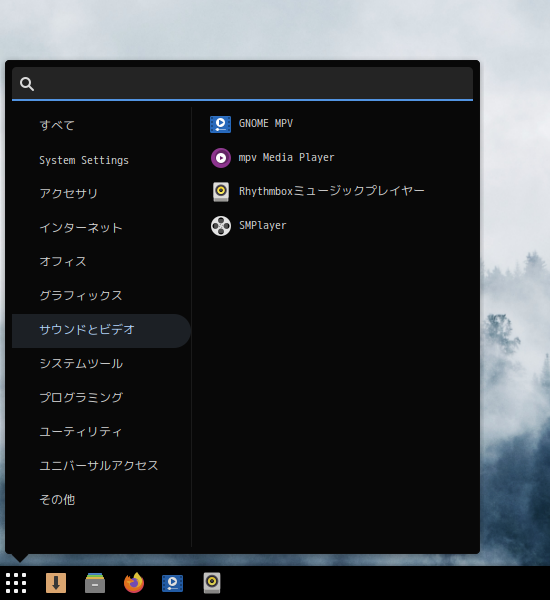Viewport: 550px width, 600px height.
Task: Open the System Settings category
Action: pos(84,160)
